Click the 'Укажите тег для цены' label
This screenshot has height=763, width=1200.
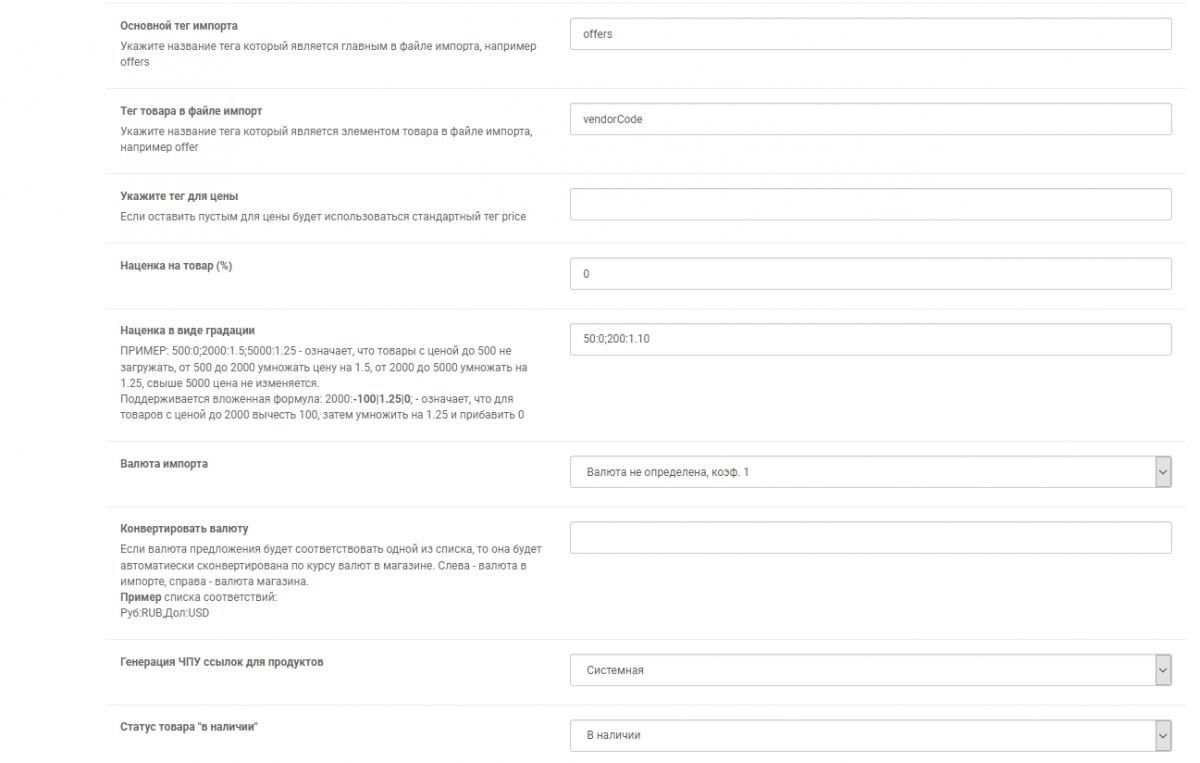[x=179, y=196]
